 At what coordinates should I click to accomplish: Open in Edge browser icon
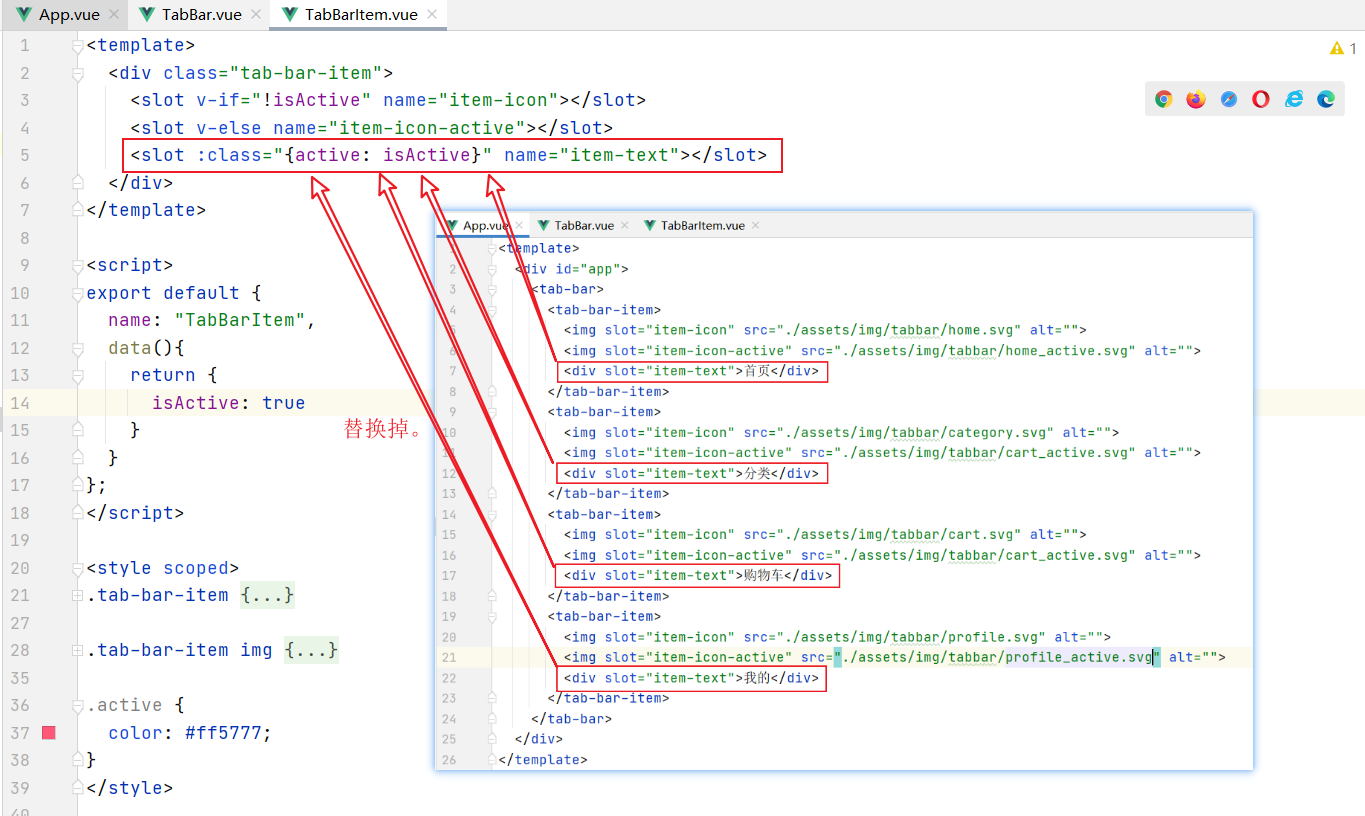pyautogui.click(x=1326, y=99)
